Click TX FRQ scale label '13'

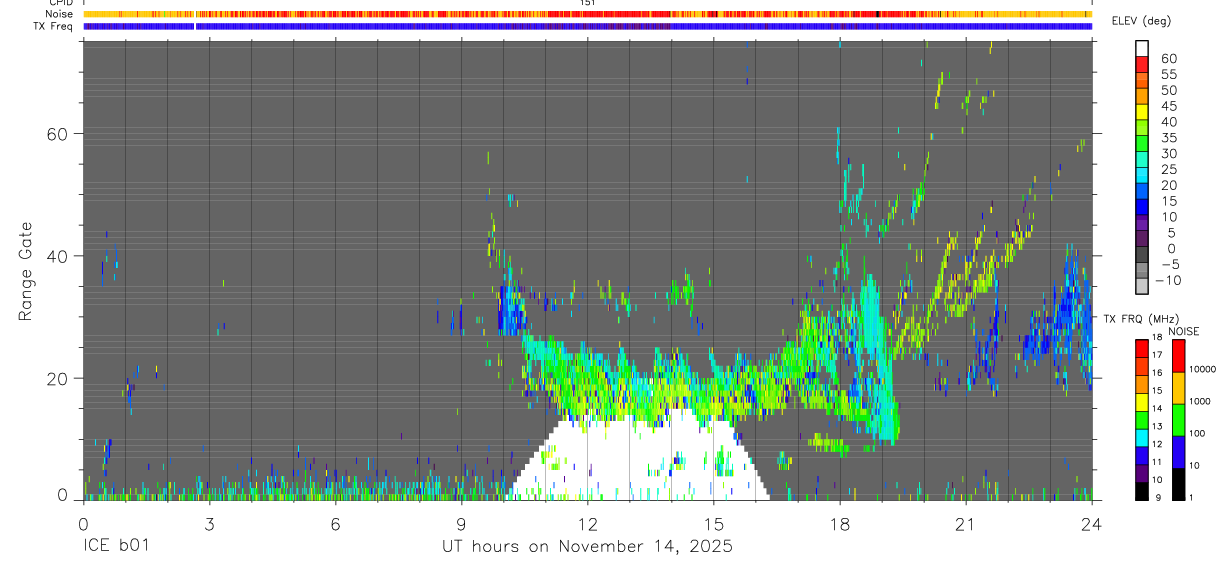pos(1158,426)
